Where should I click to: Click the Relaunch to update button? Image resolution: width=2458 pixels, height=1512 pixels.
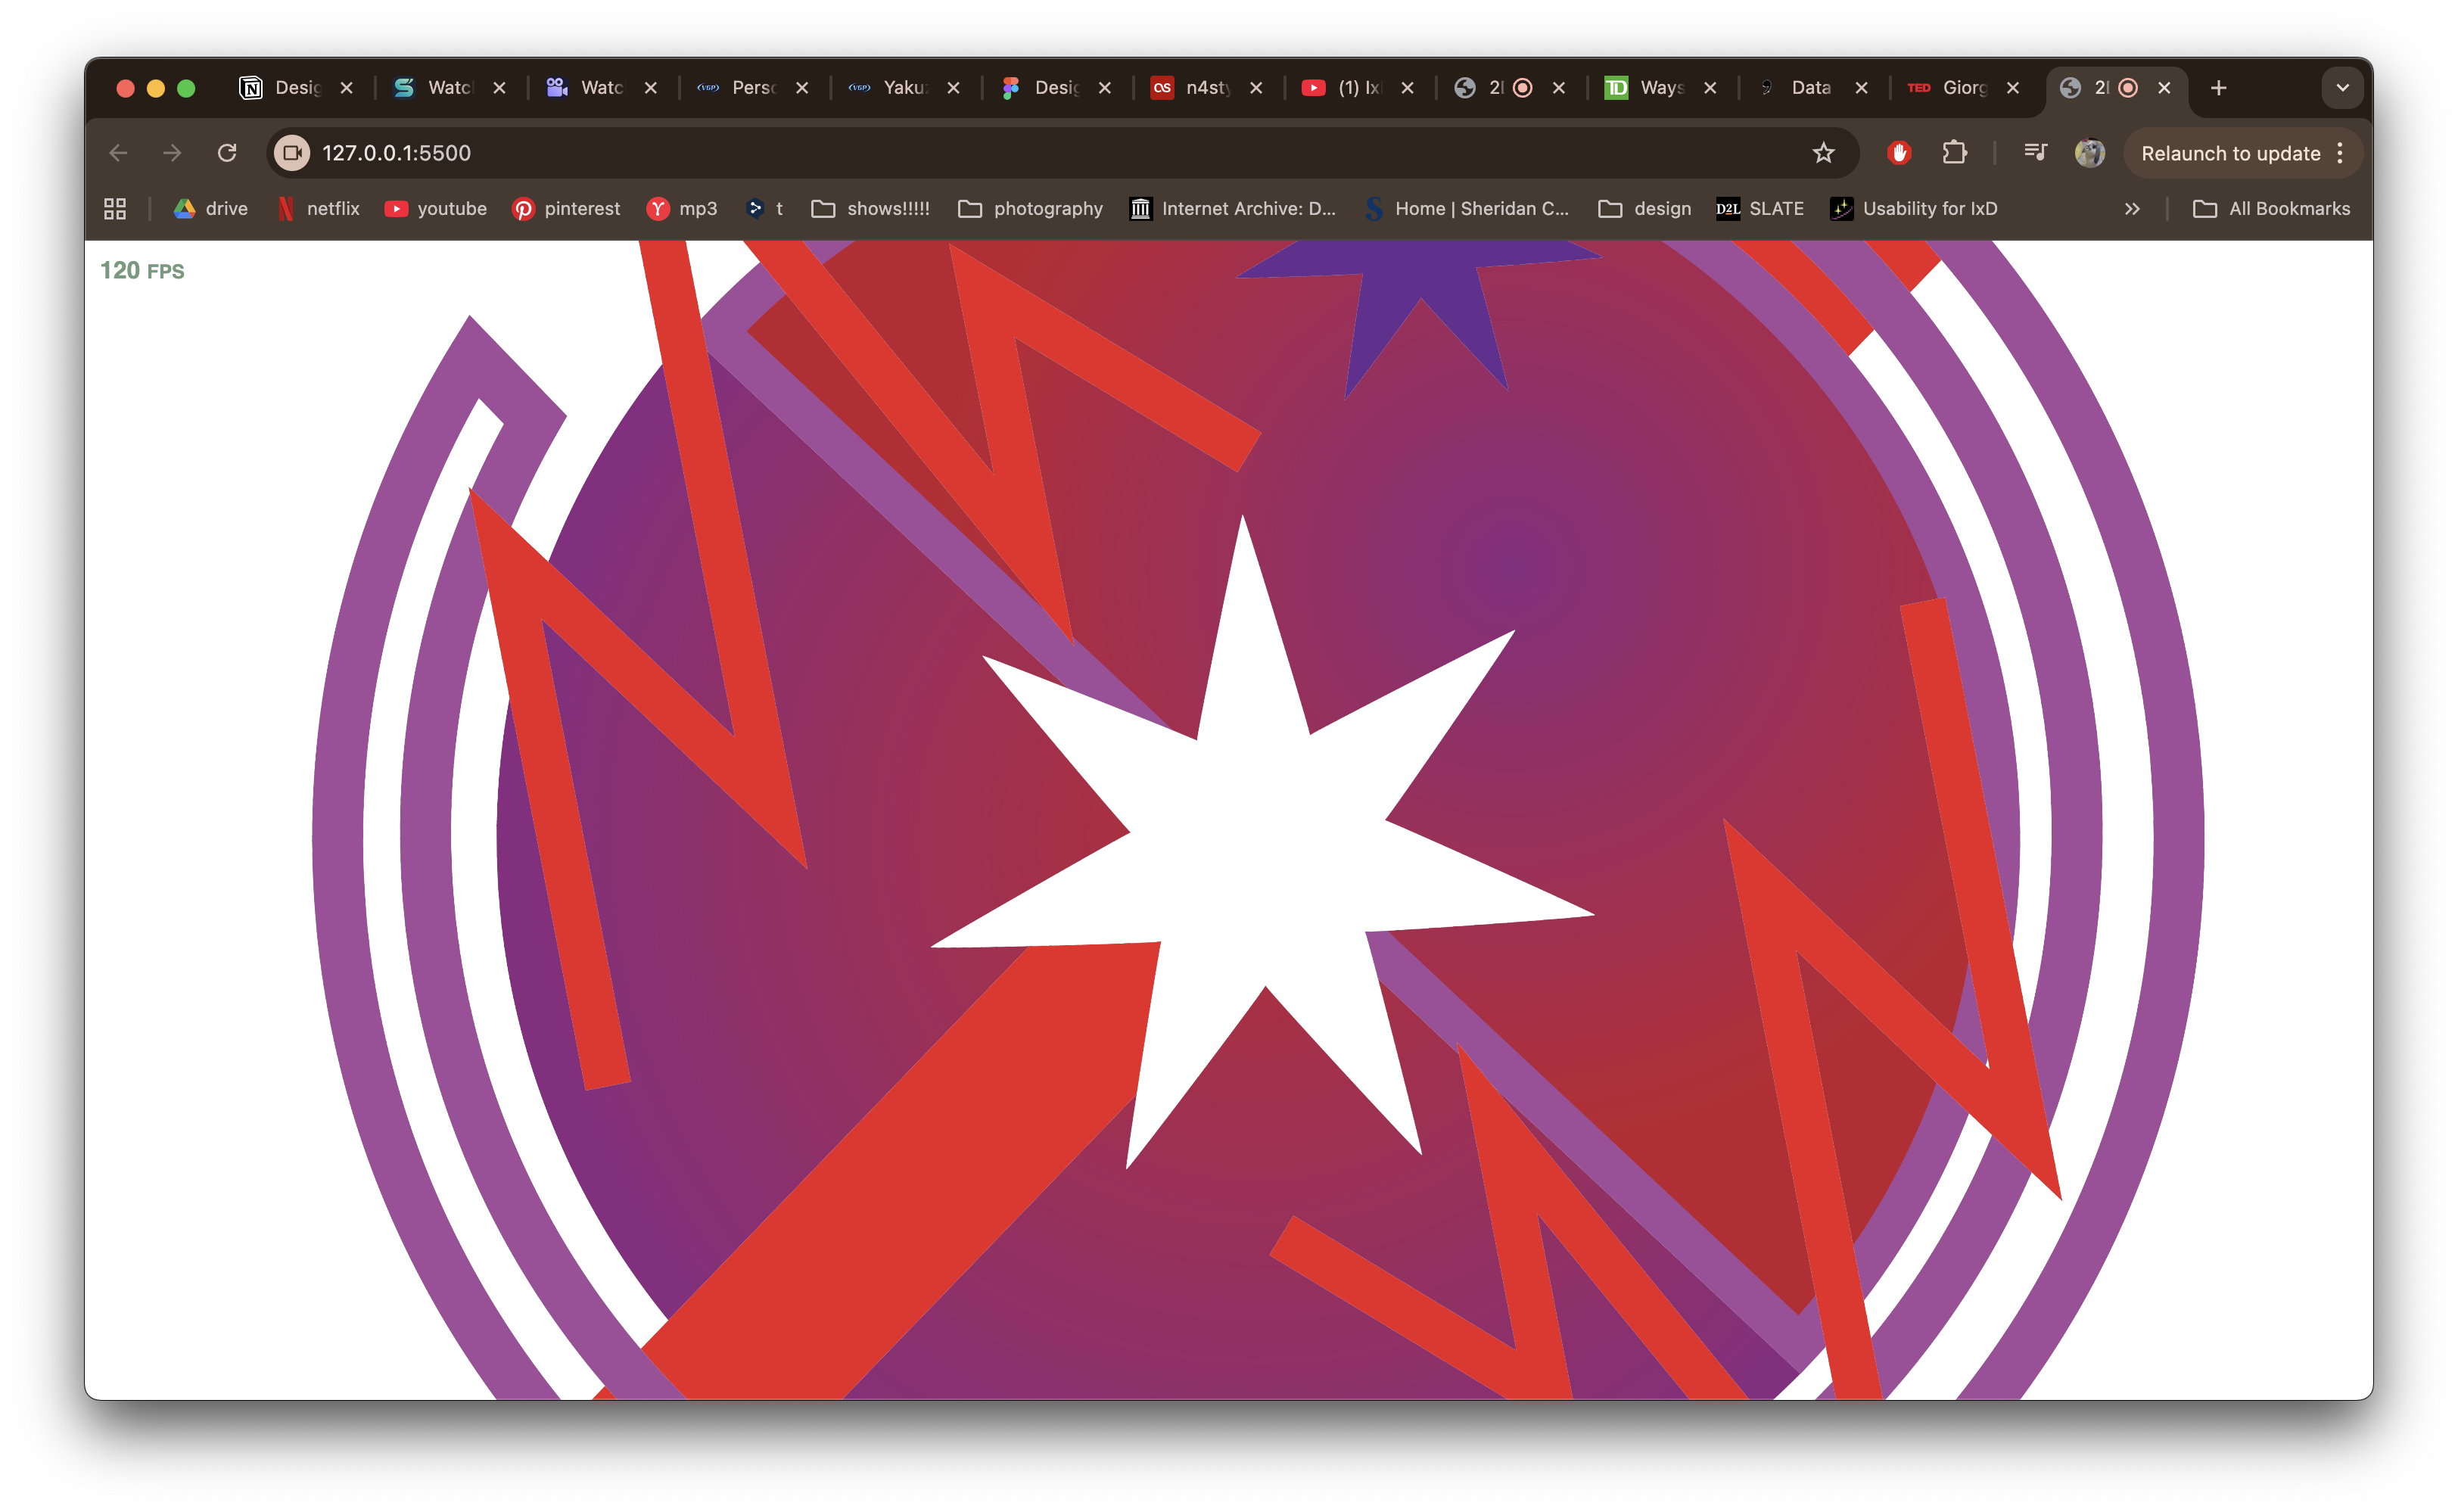coord(2230,153)
